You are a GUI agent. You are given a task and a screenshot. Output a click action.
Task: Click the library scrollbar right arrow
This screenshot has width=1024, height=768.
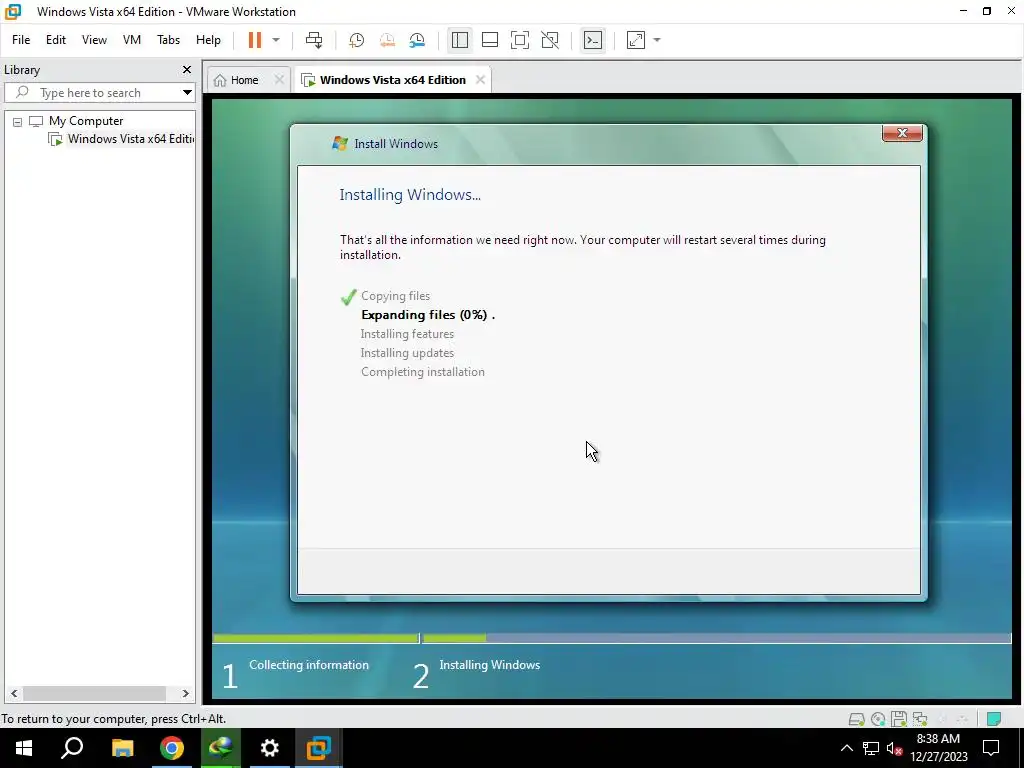point(185,694)
